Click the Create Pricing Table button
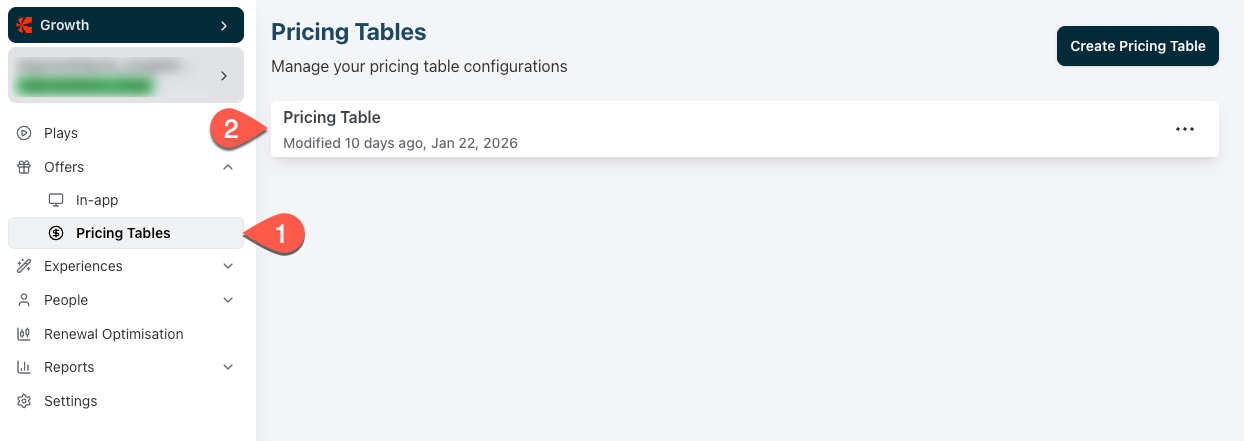This screenshot has width=1244, height=441. (x=1137, y=46)
